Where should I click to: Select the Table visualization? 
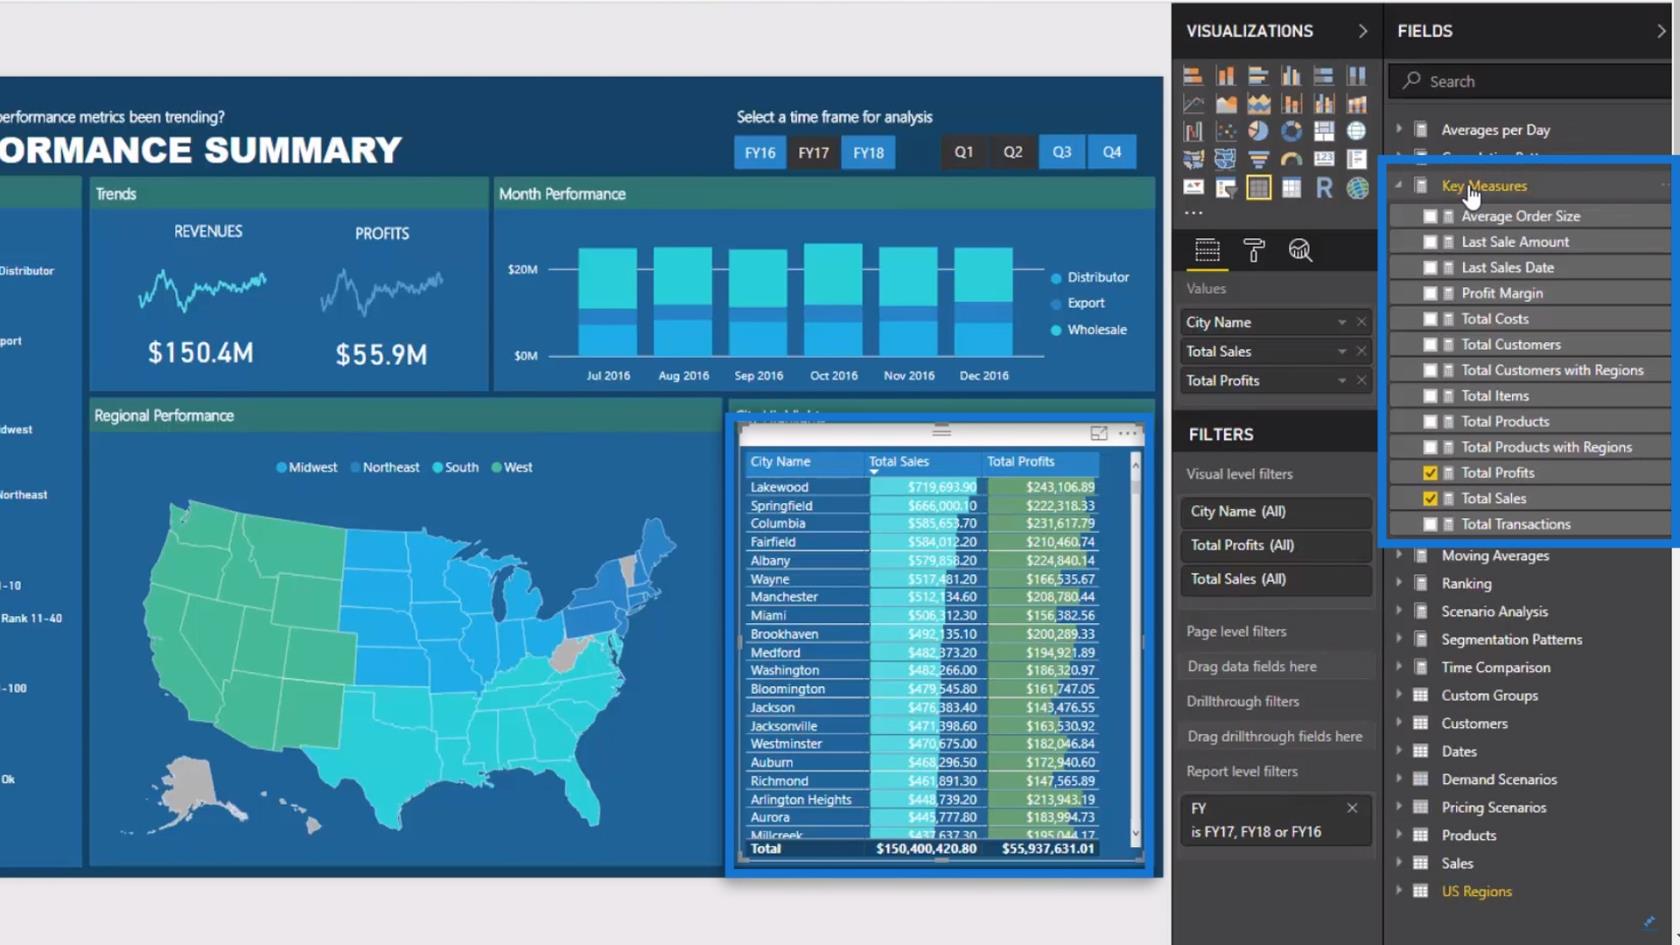pos(1259,187)
